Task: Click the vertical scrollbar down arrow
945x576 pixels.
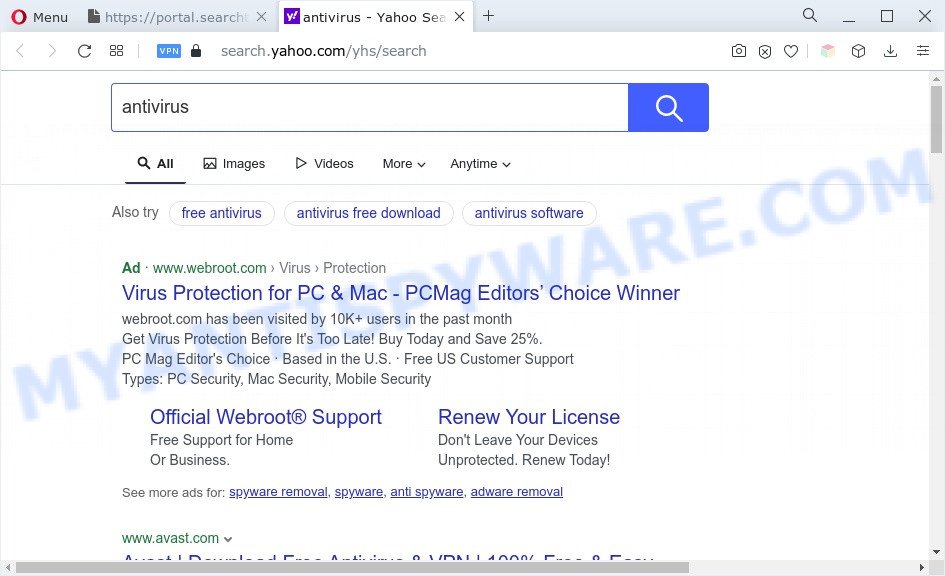Action: 936,552
